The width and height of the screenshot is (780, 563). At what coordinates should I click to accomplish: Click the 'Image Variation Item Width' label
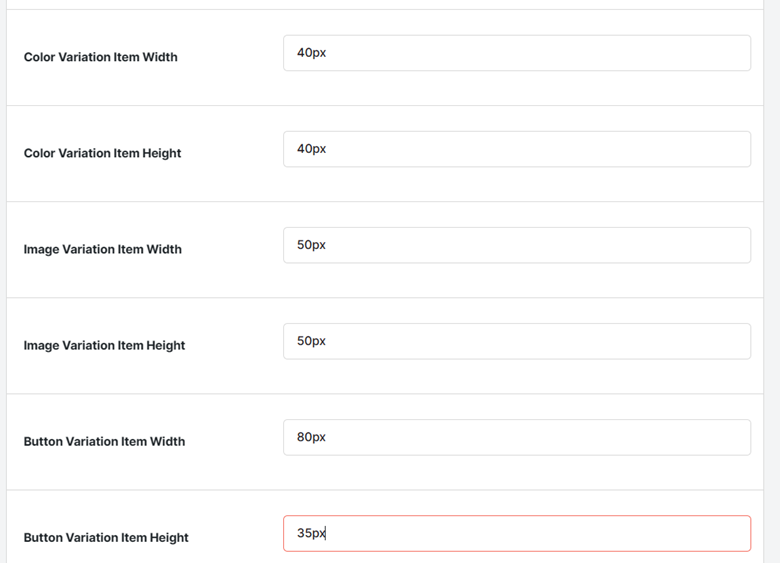click(102, 249)
